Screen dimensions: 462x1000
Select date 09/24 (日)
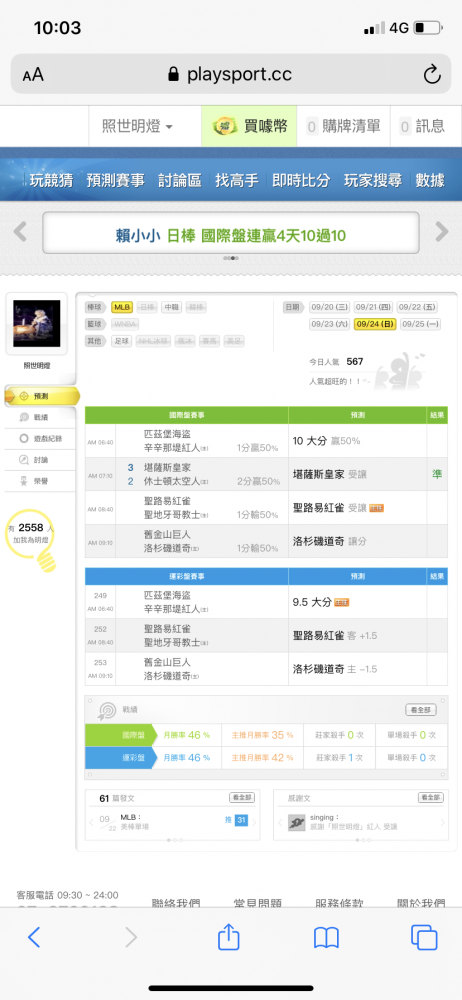(x=375, y=324)
